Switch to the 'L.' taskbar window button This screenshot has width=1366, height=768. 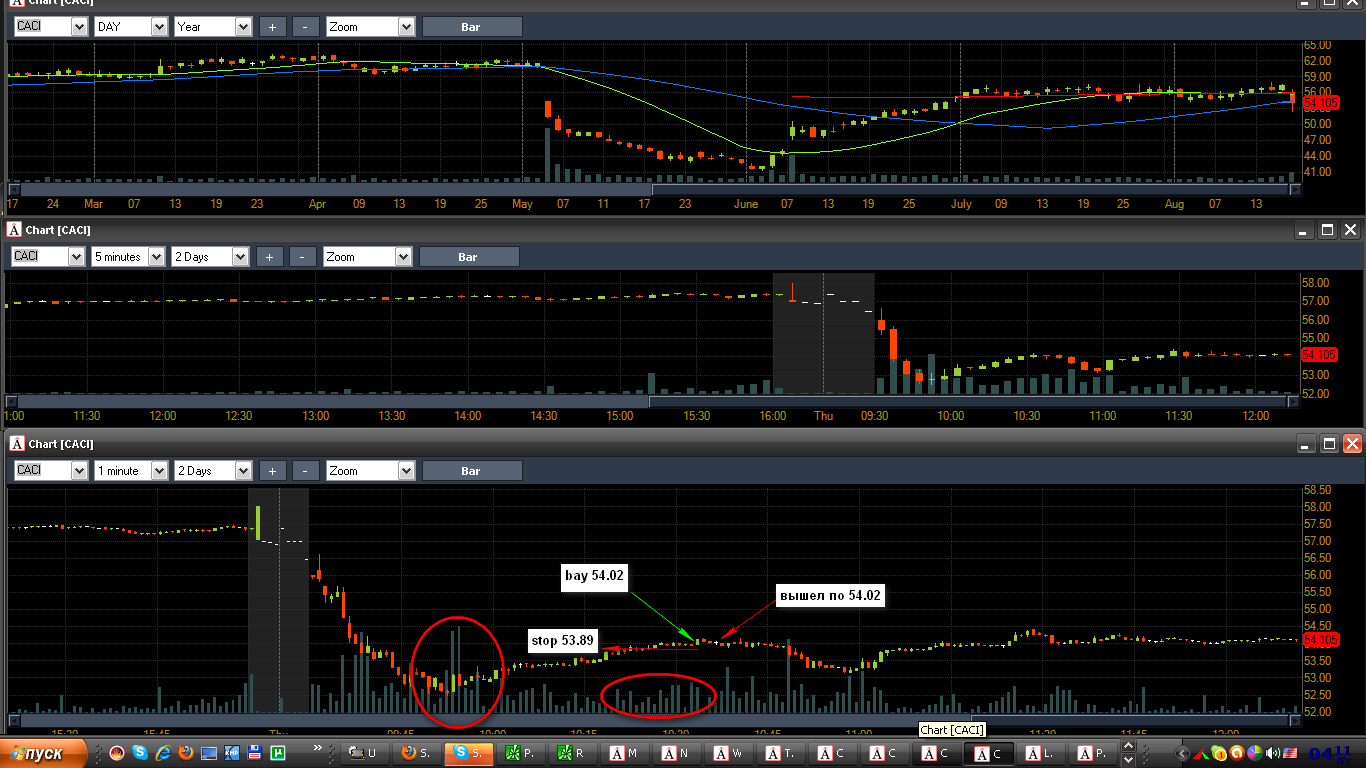[1041, 753]
